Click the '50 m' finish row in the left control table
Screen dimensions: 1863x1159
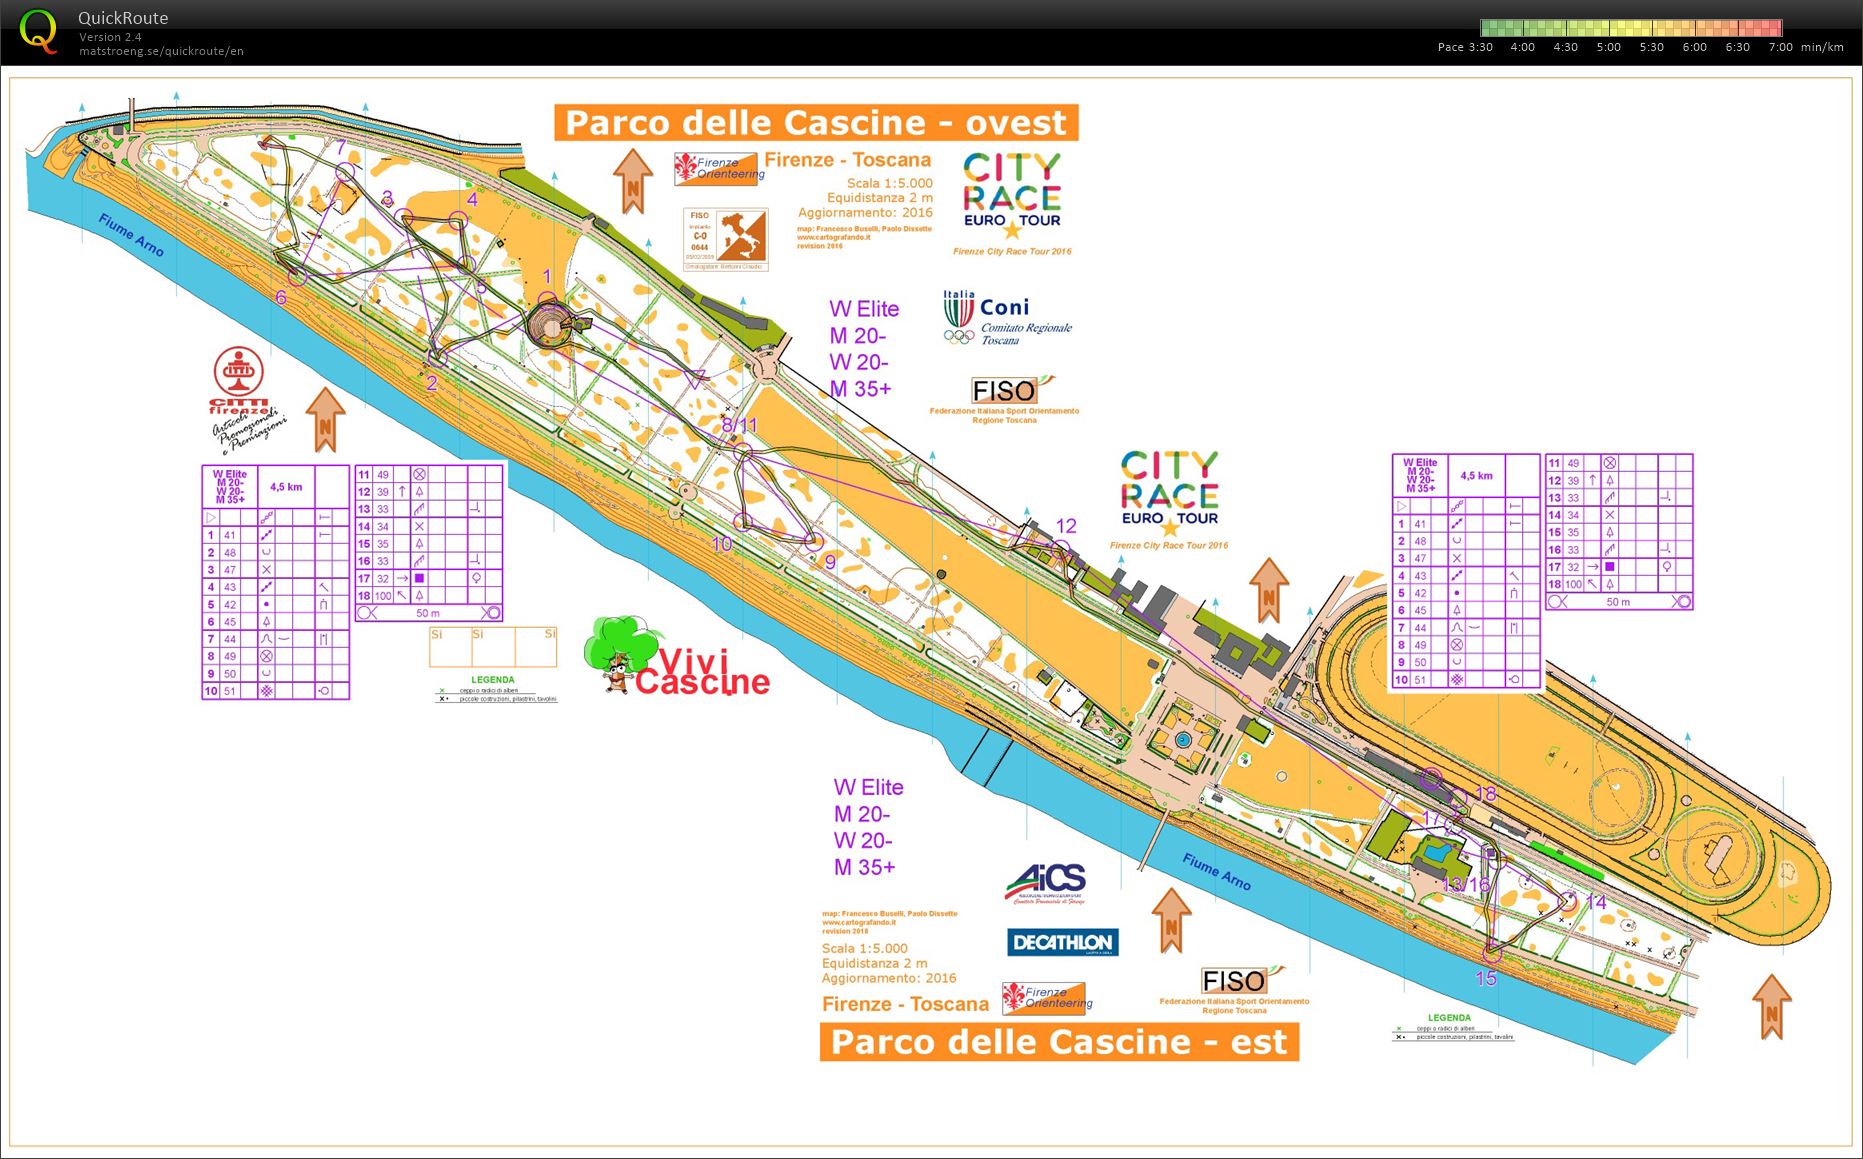click(428, 613)
